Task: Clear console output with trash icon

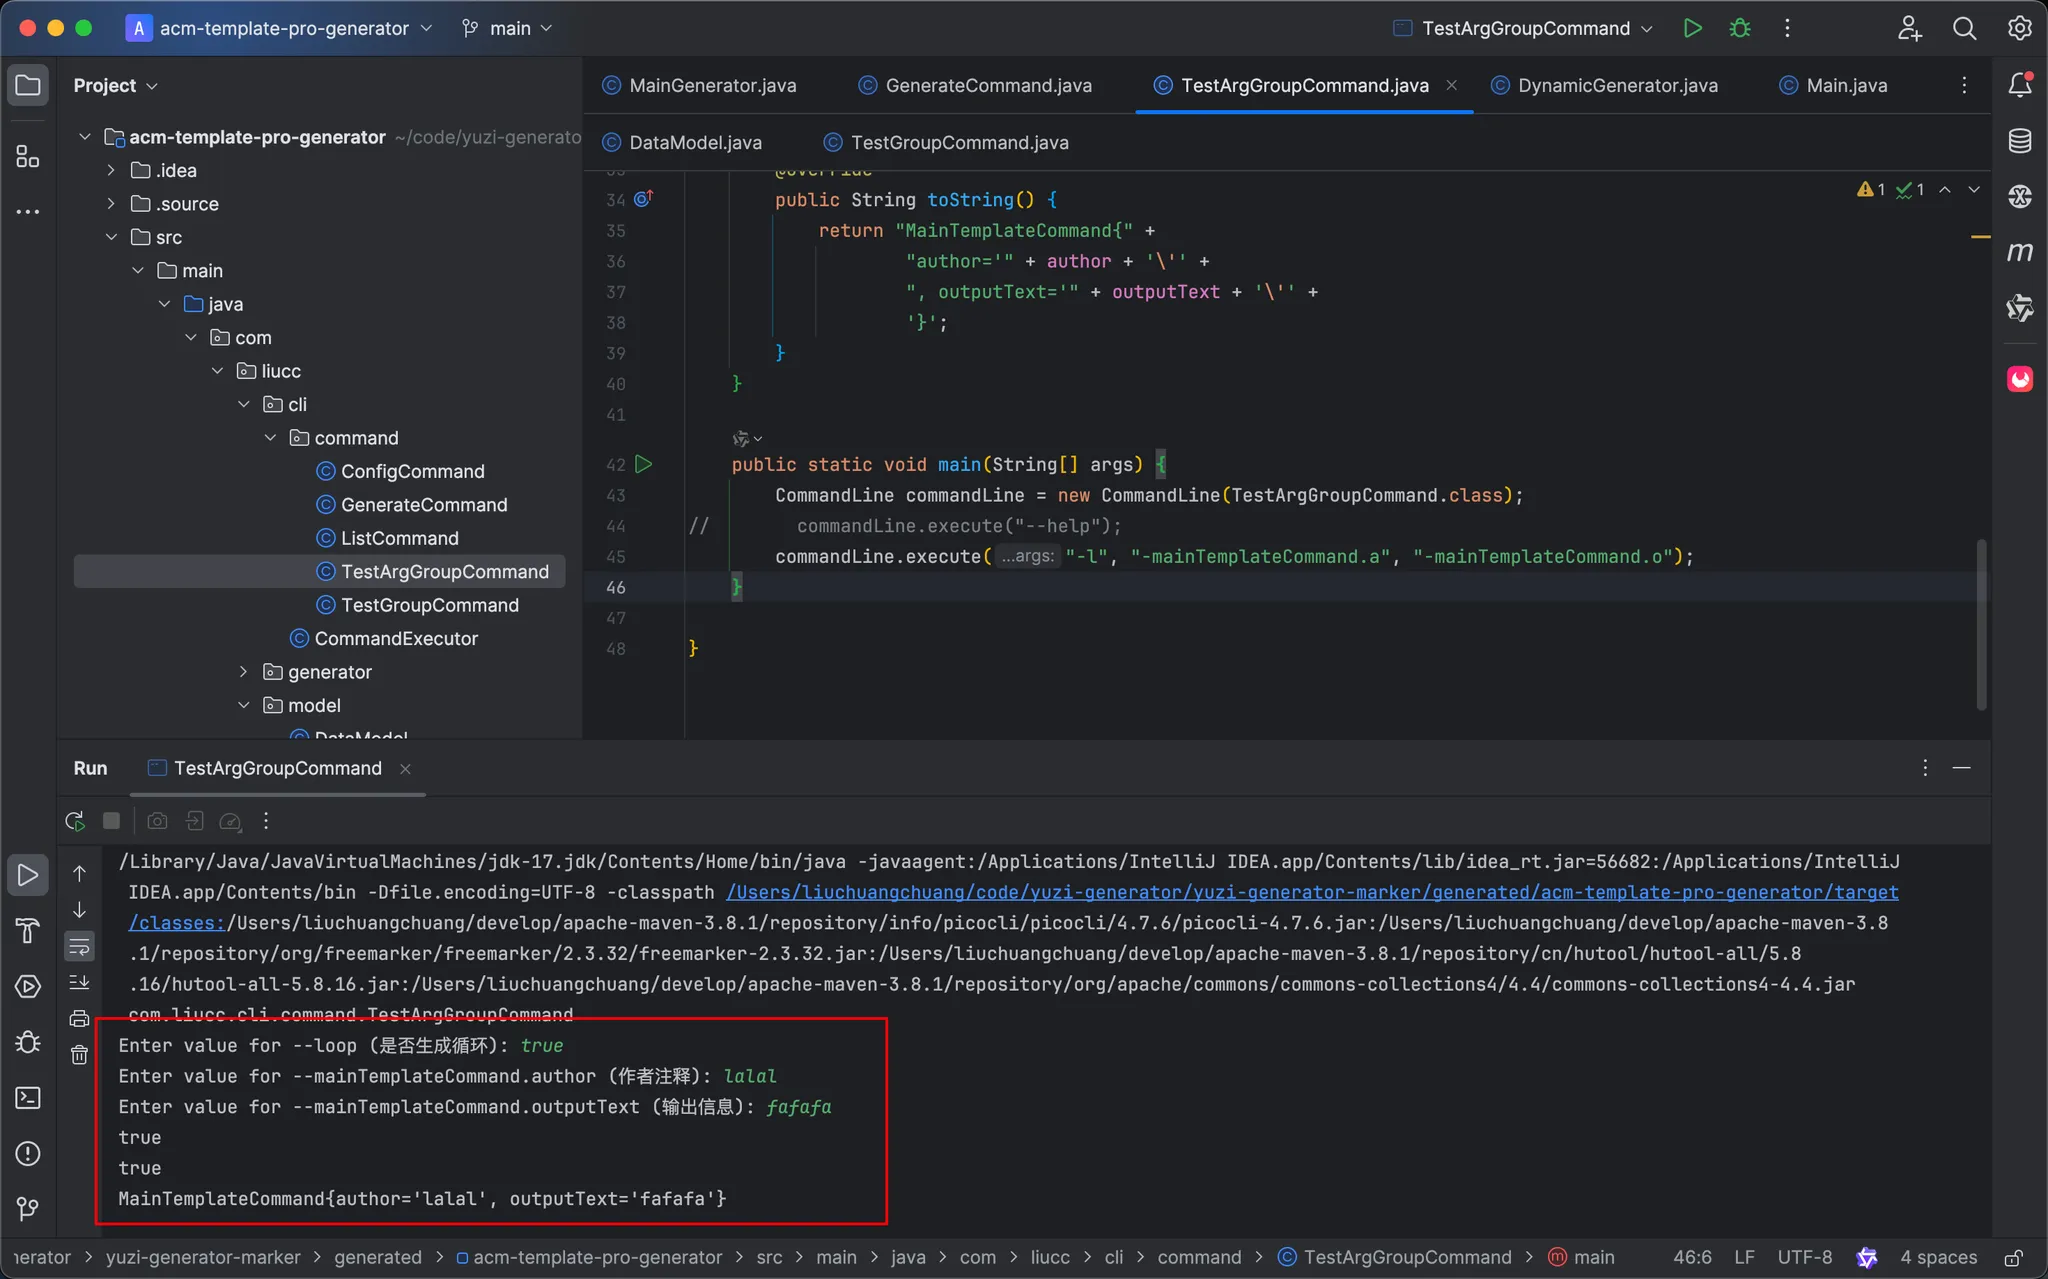Action: tap(80, 1055)
